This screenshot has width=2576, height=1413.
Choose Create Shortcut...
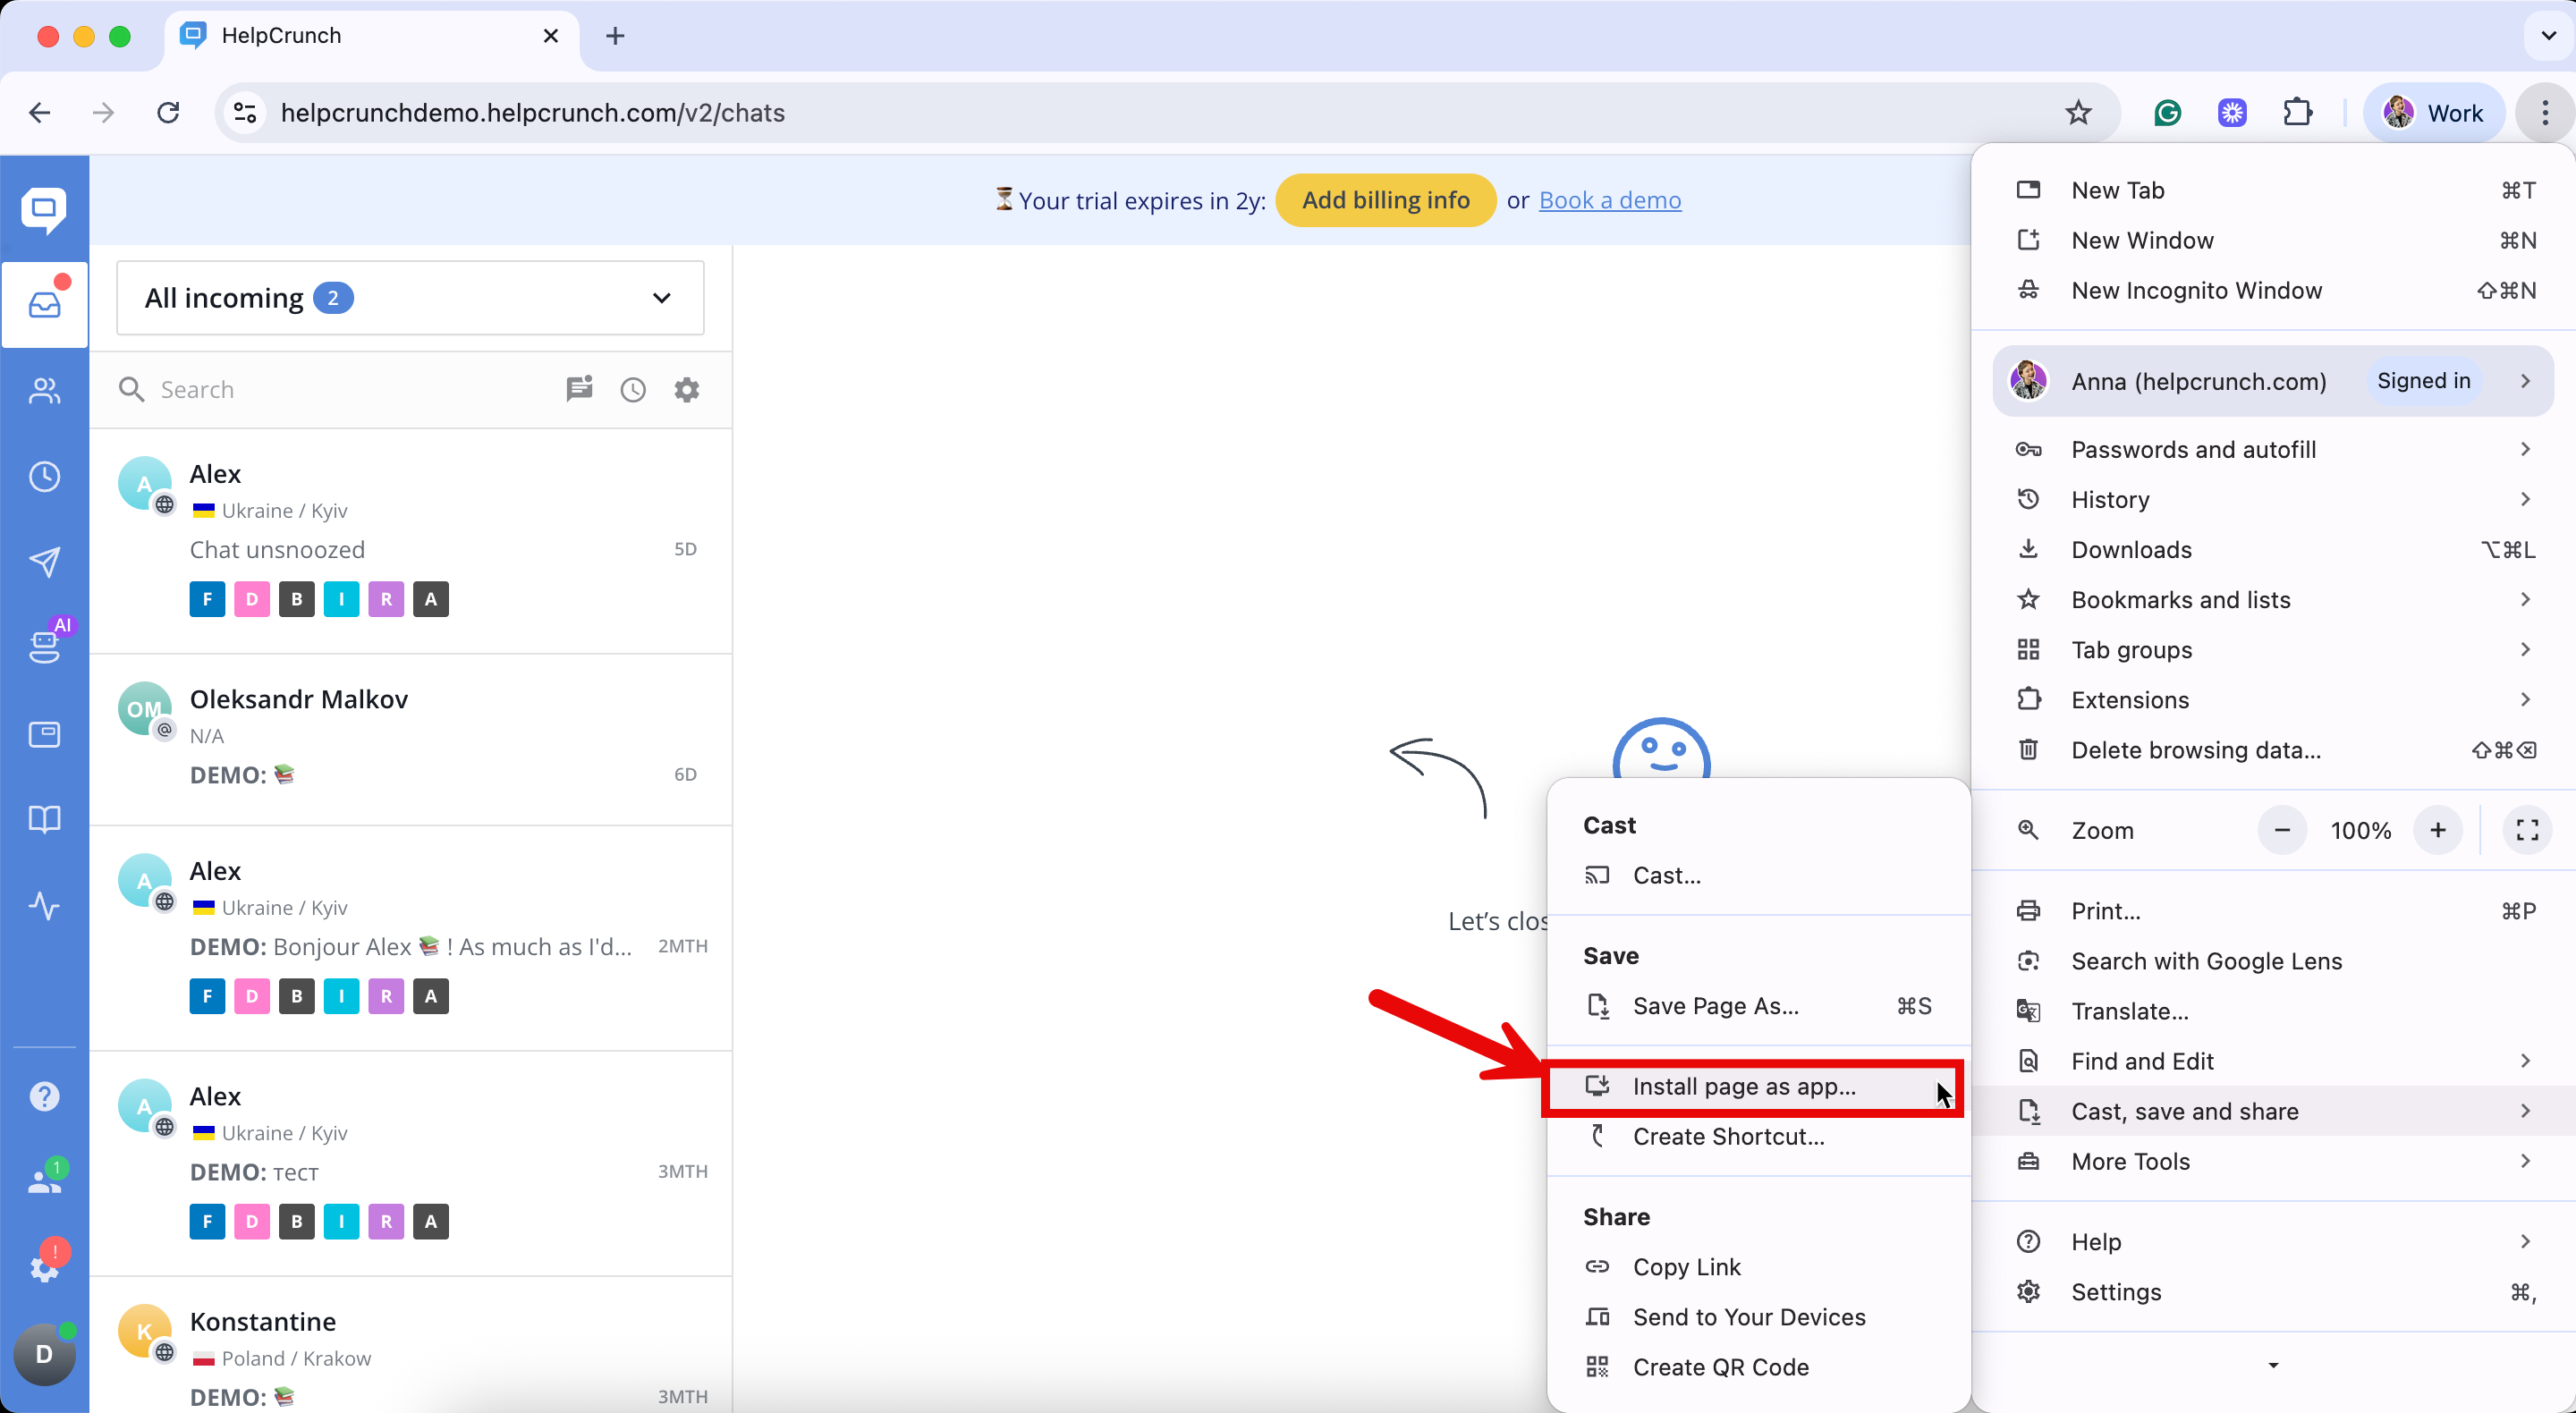1758,1137
